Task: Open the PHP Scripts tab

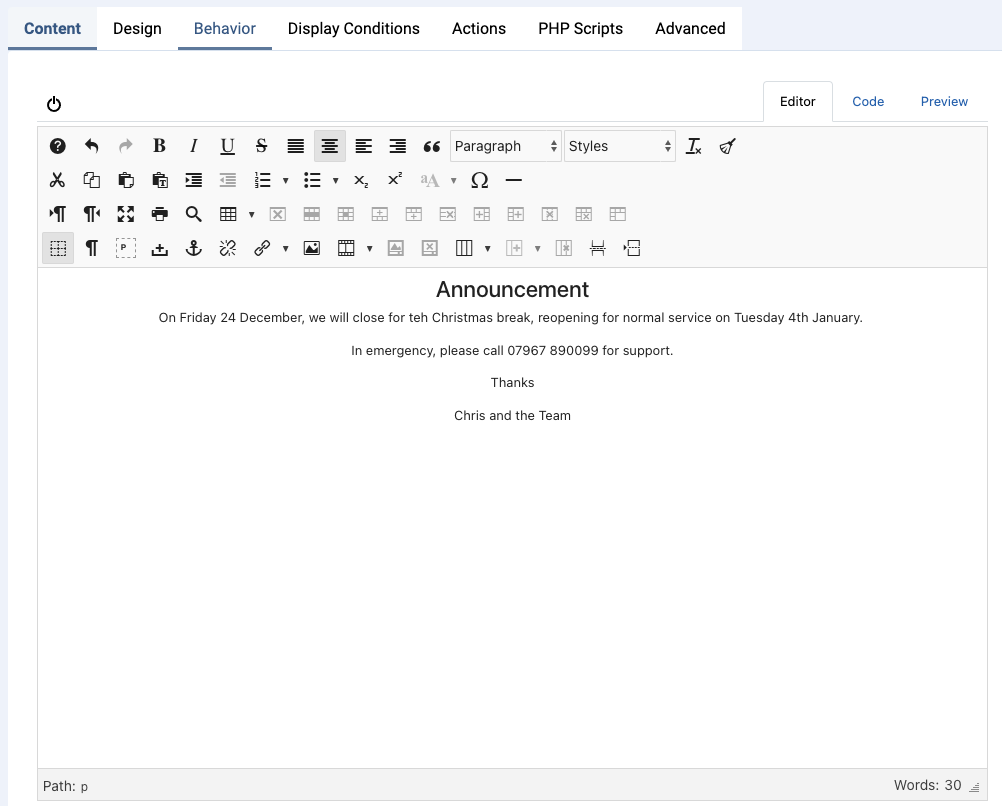Action: (x=580, y=28)
